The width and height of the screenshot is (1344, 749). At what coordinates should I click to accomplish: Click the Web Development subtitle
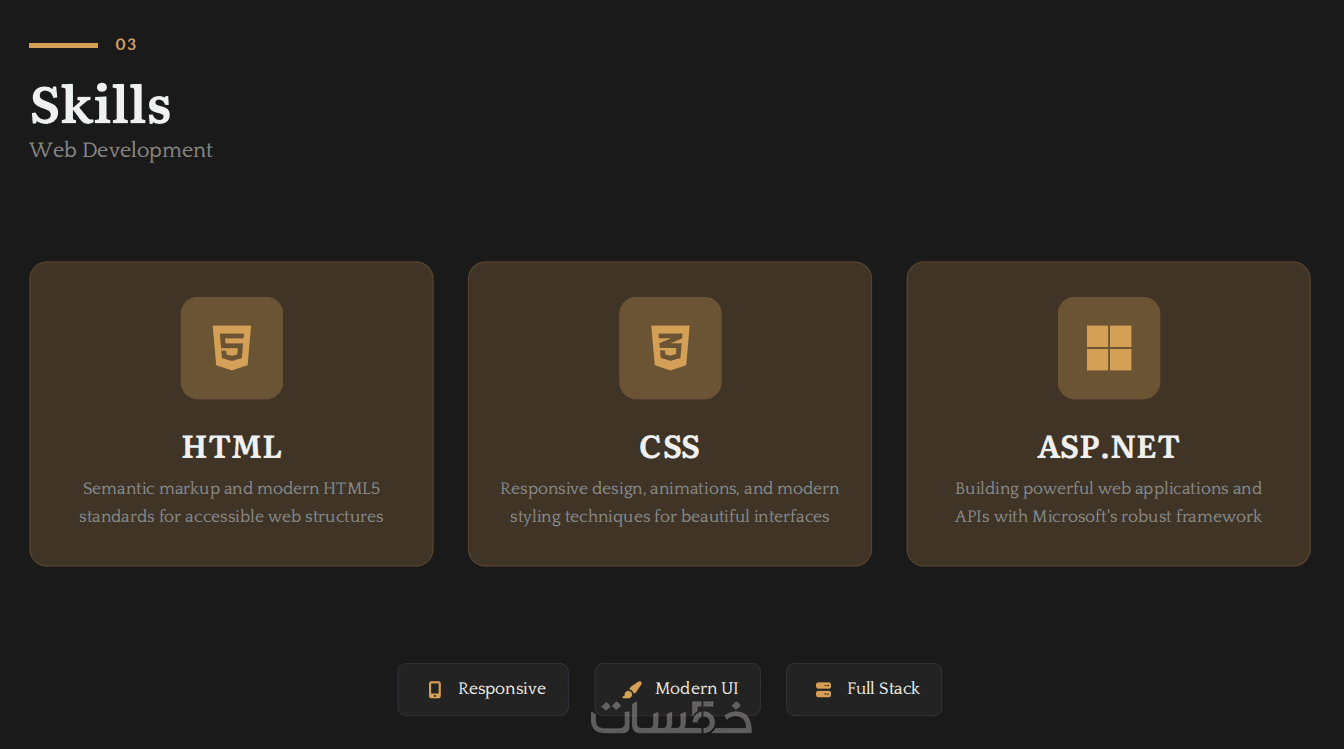pyautogui.click(x=121, y=150)
